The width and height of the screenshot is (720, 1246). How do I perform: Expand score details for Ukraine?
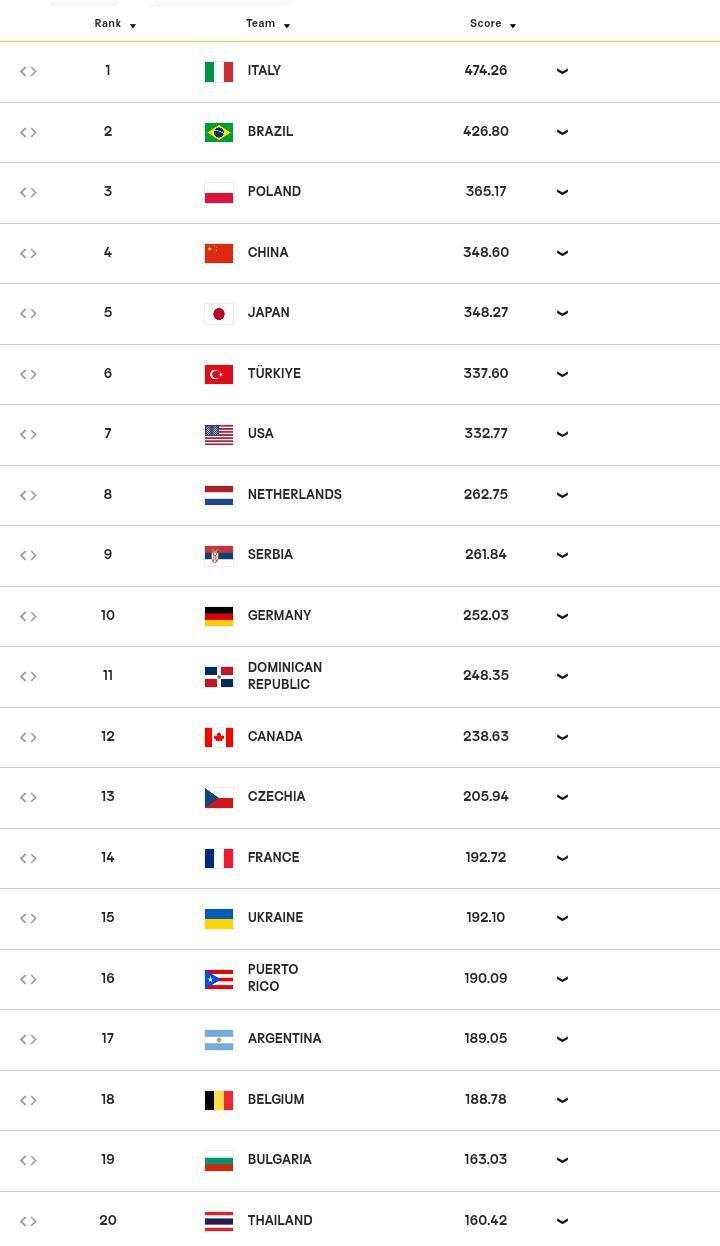[562, 918]
